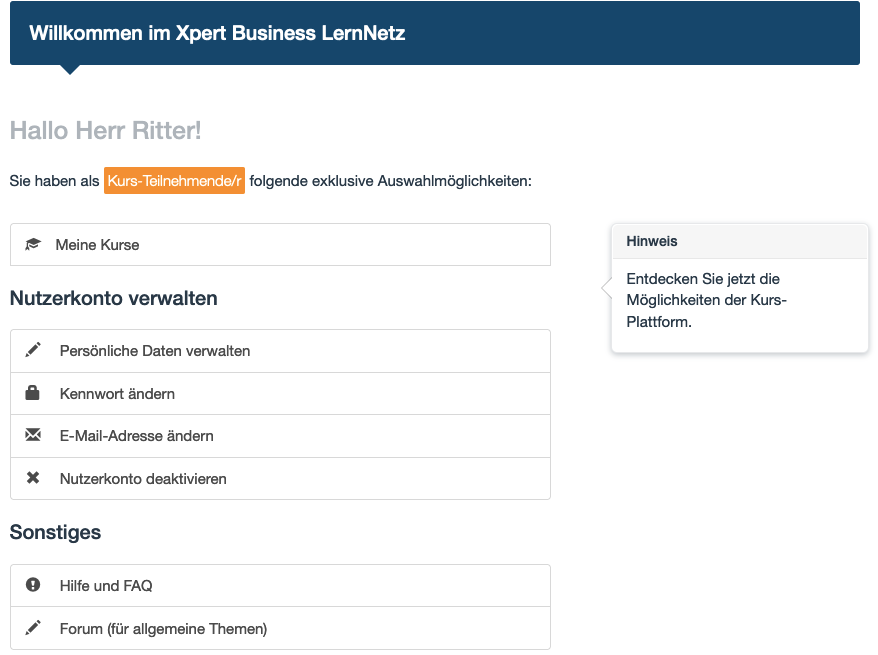Screen dimensions: 878x655
Task: Click the envelope icon beside E-Mail-Adresse ändern
Action: 33,435
